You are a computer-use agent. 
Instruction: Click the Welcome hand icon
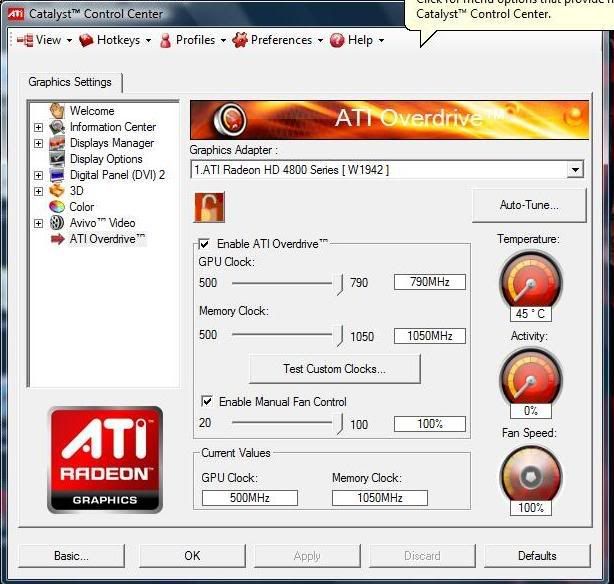coord(57,110)
